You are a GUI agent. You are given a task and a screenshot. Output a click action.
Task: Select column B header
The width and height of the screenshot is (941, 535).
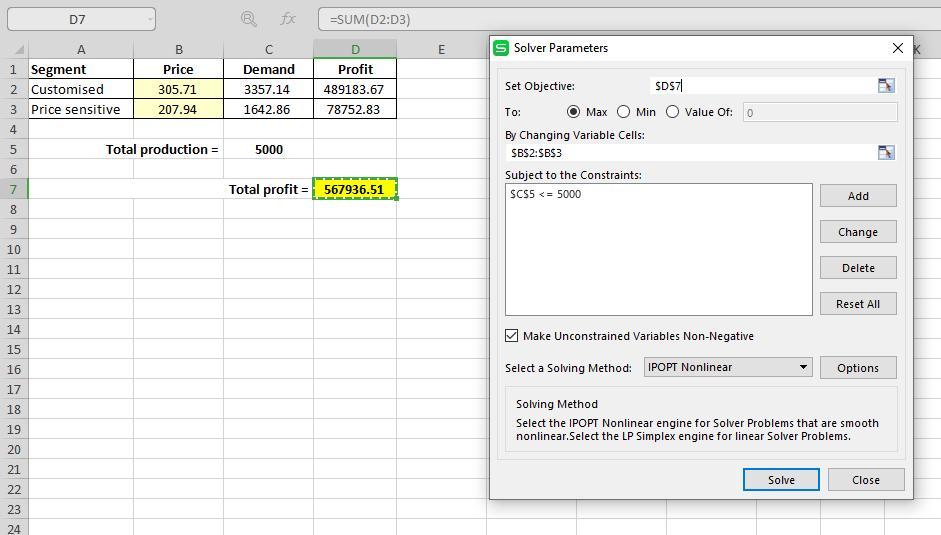pyautogui.click(x=178, y=49)
